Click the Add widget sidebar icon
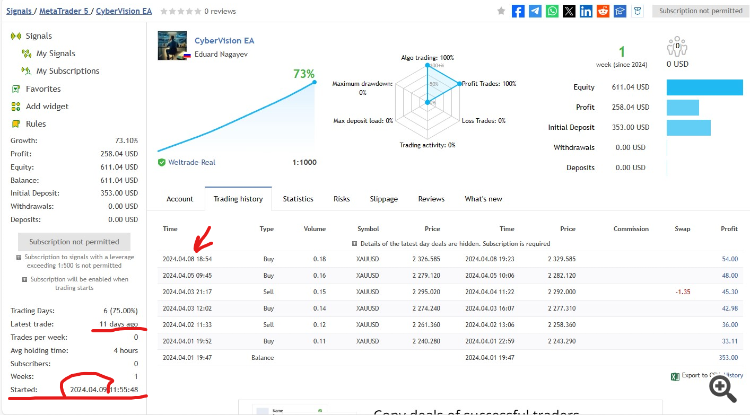750x415 pixels. 16,106
